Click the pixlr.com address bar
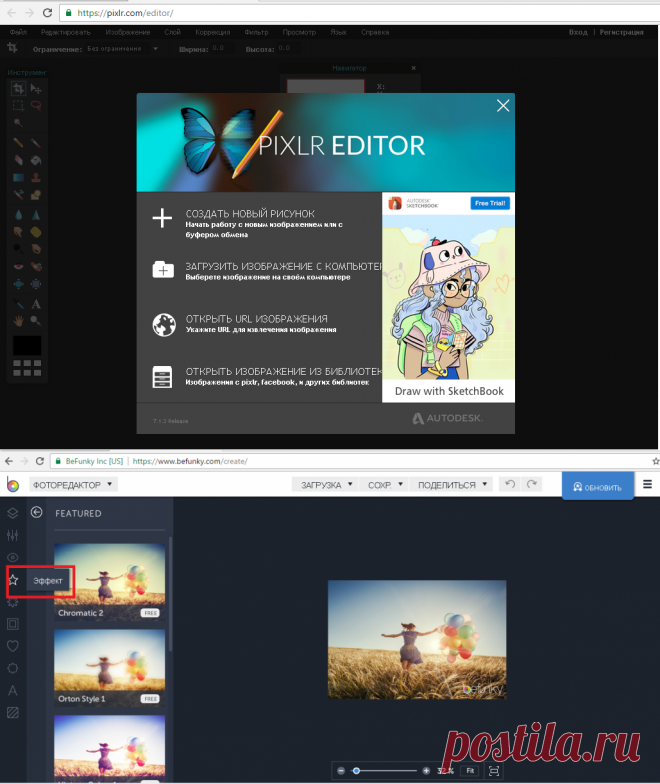The image size is (660, 784). [360, 12]
